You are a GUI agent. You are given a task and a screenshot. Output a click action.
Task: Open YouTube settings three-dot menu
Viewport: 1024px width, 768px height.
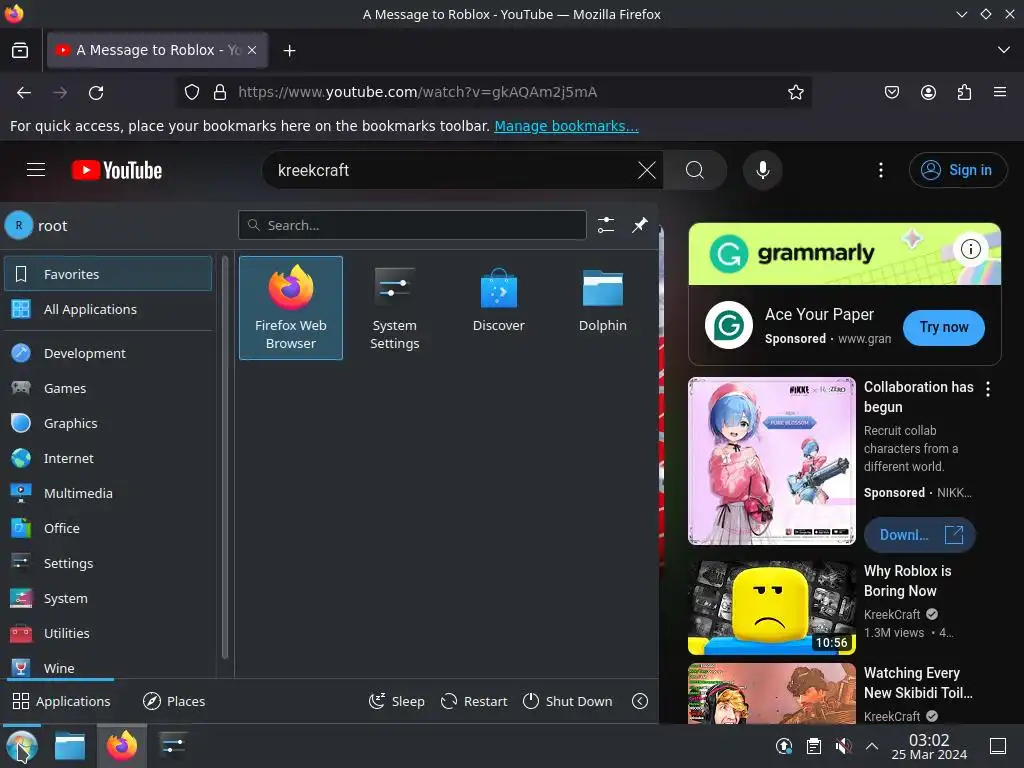click(x=880, y=170)
